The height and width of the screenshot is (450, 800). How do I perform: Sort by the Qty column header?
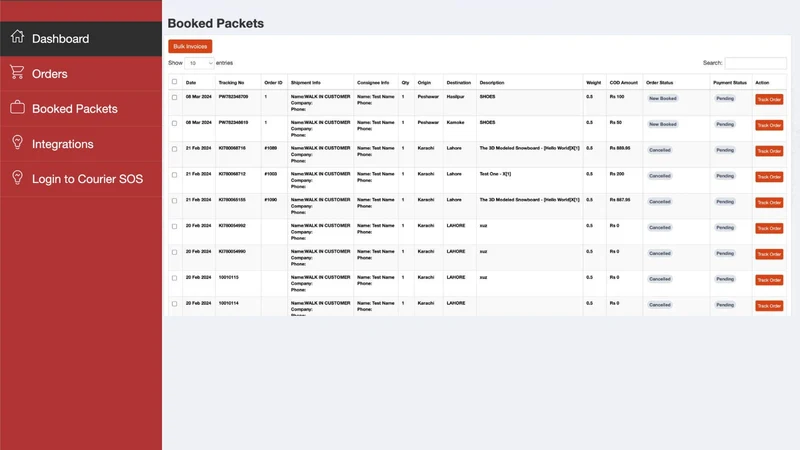click(405, 83)
